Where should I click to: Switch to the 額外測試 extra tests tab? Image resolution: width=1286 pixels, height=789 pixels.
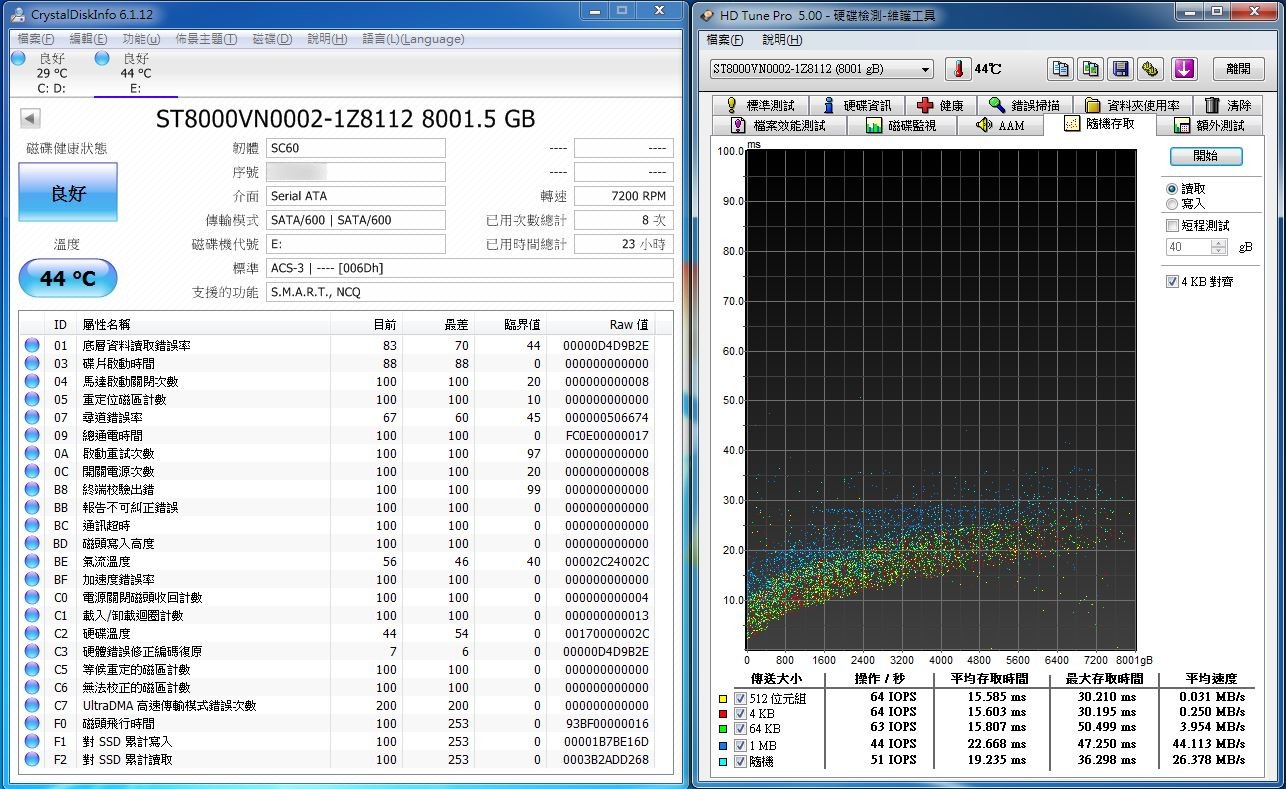(1208, 125)
